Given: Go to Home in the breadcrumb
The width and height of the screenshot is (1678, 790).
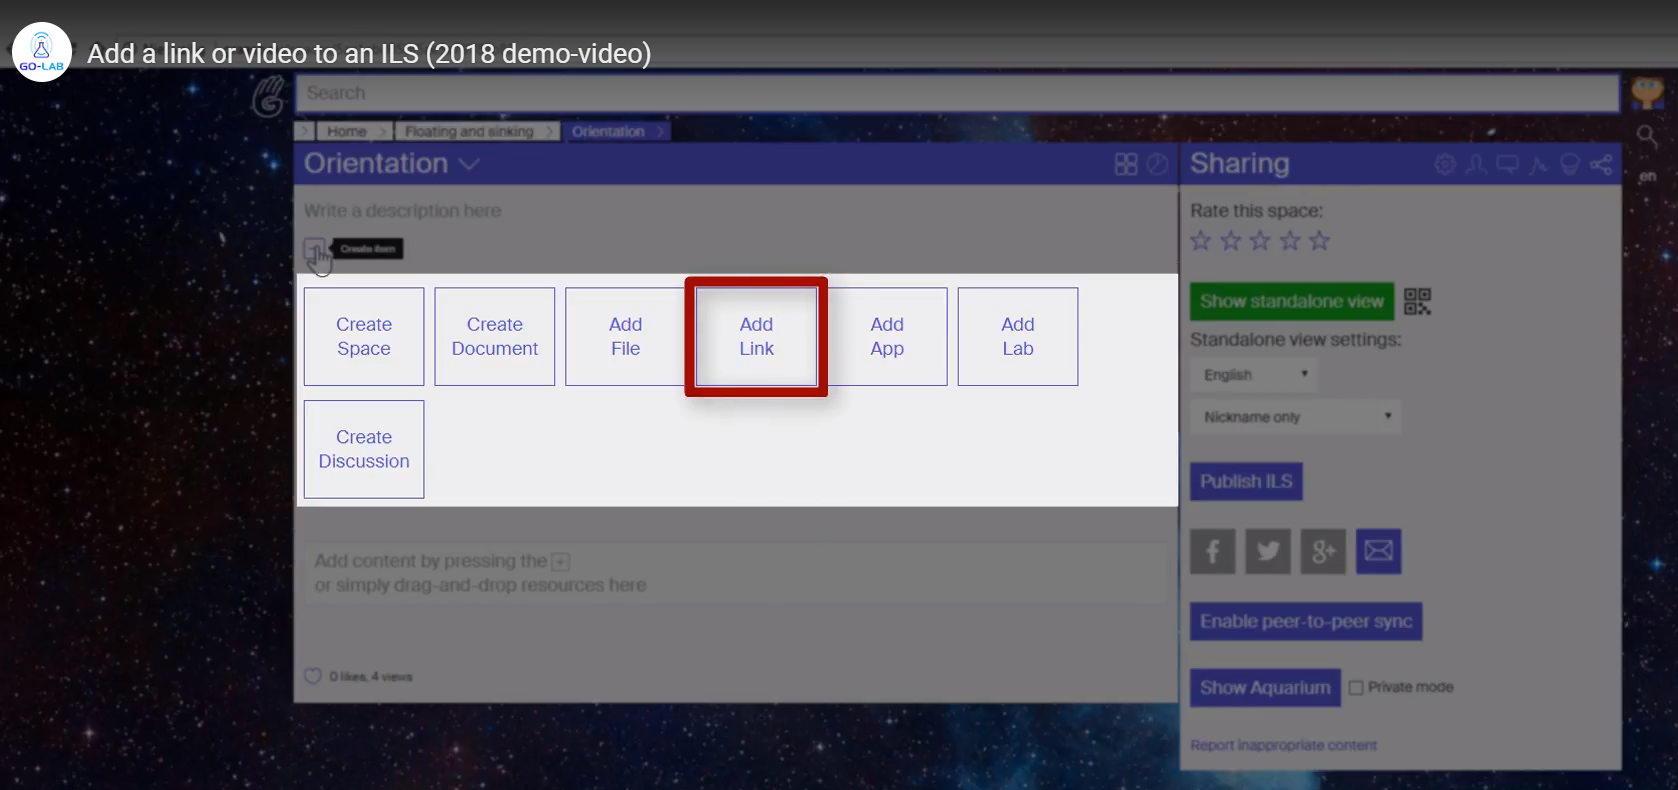Looking at the screenshot, I should pos(346,131).
